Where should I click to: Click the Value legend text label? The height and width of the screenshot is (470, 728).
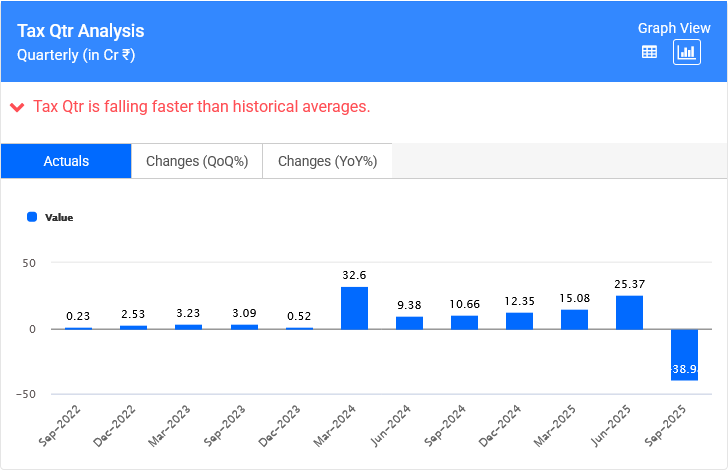point(59,217)
